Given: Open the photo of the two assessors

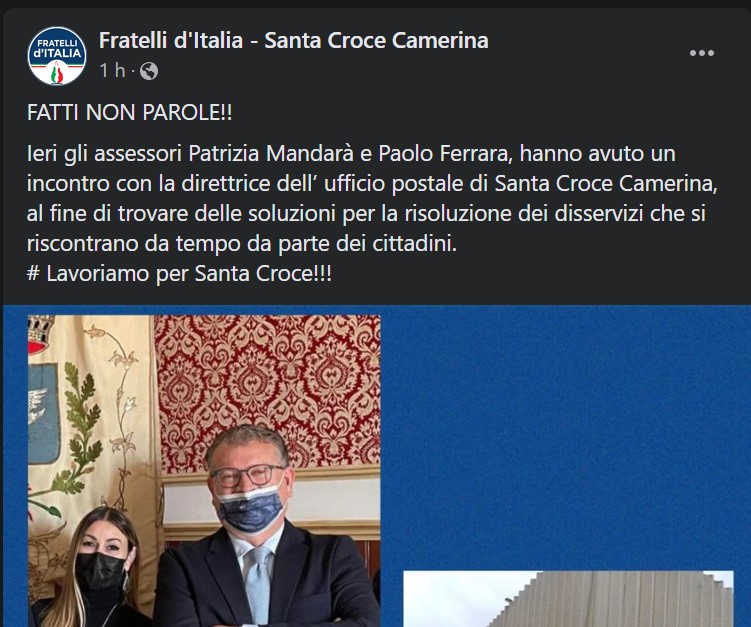Looking at the screenshot, I should (204, 470).
